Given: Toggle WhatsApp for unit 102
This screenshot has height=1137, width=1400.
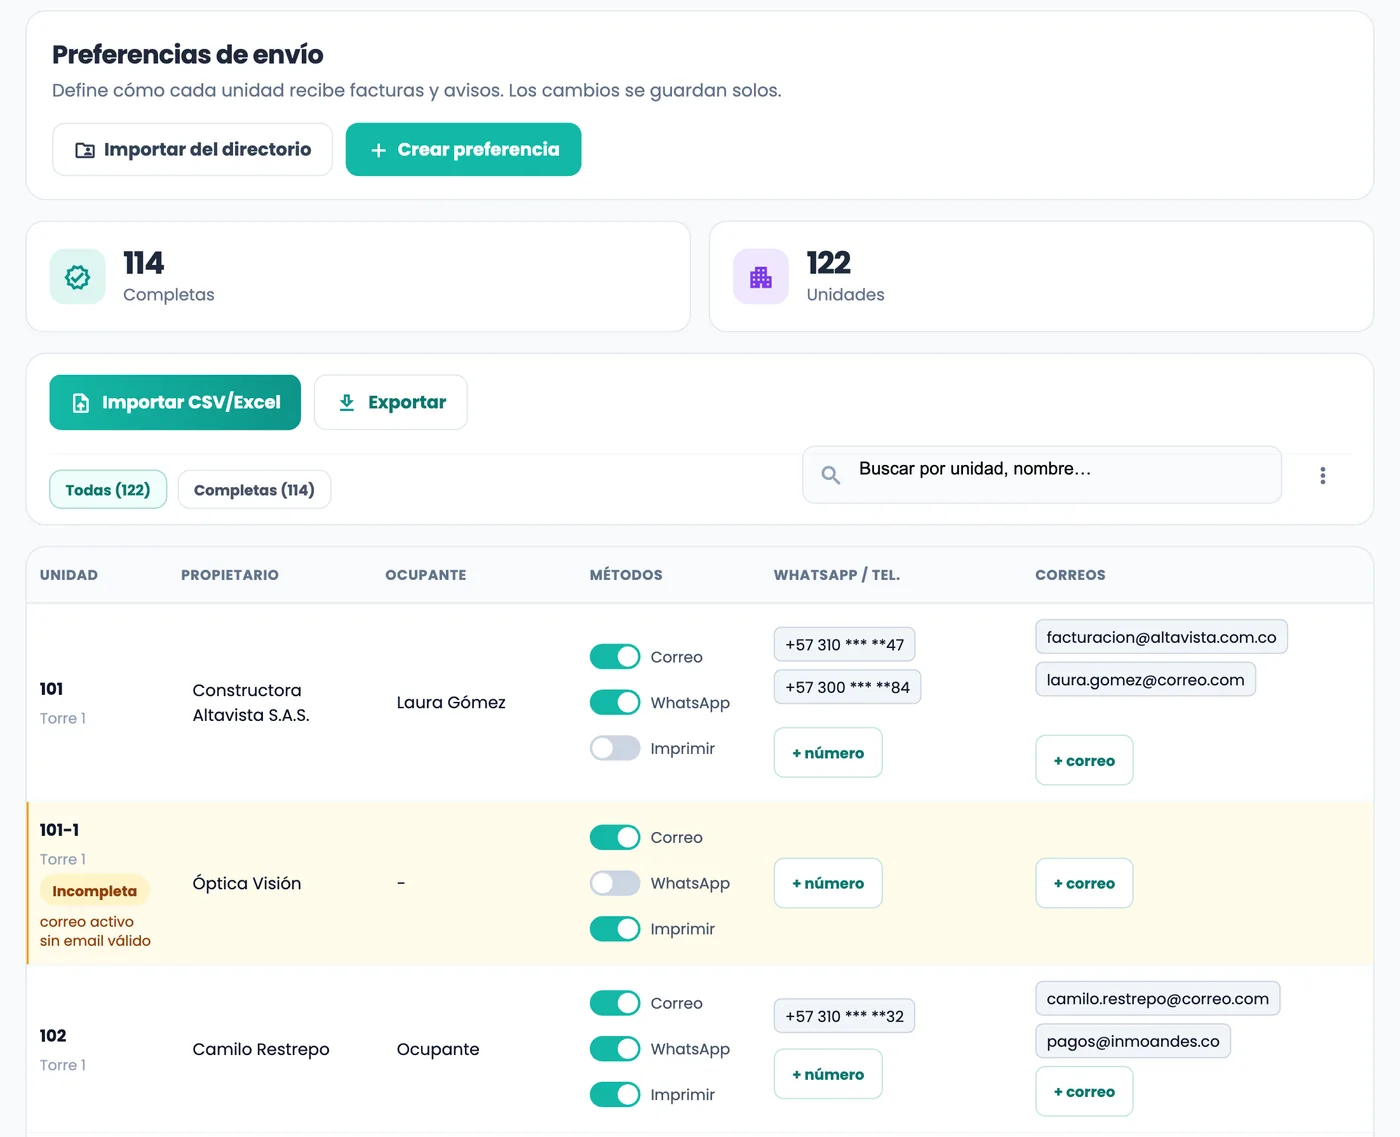Looking at the screenshot, I should point(615,1049).
